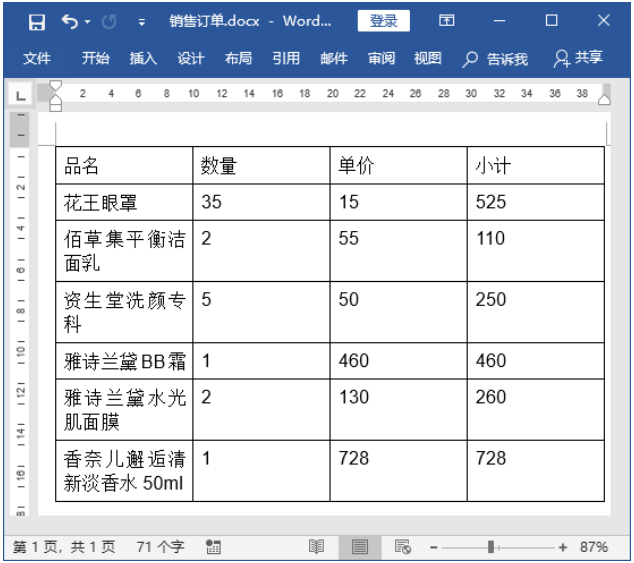This screenshot has width=634, height=563.
Task: Switch to the 开始 tab
Action: 95,58
